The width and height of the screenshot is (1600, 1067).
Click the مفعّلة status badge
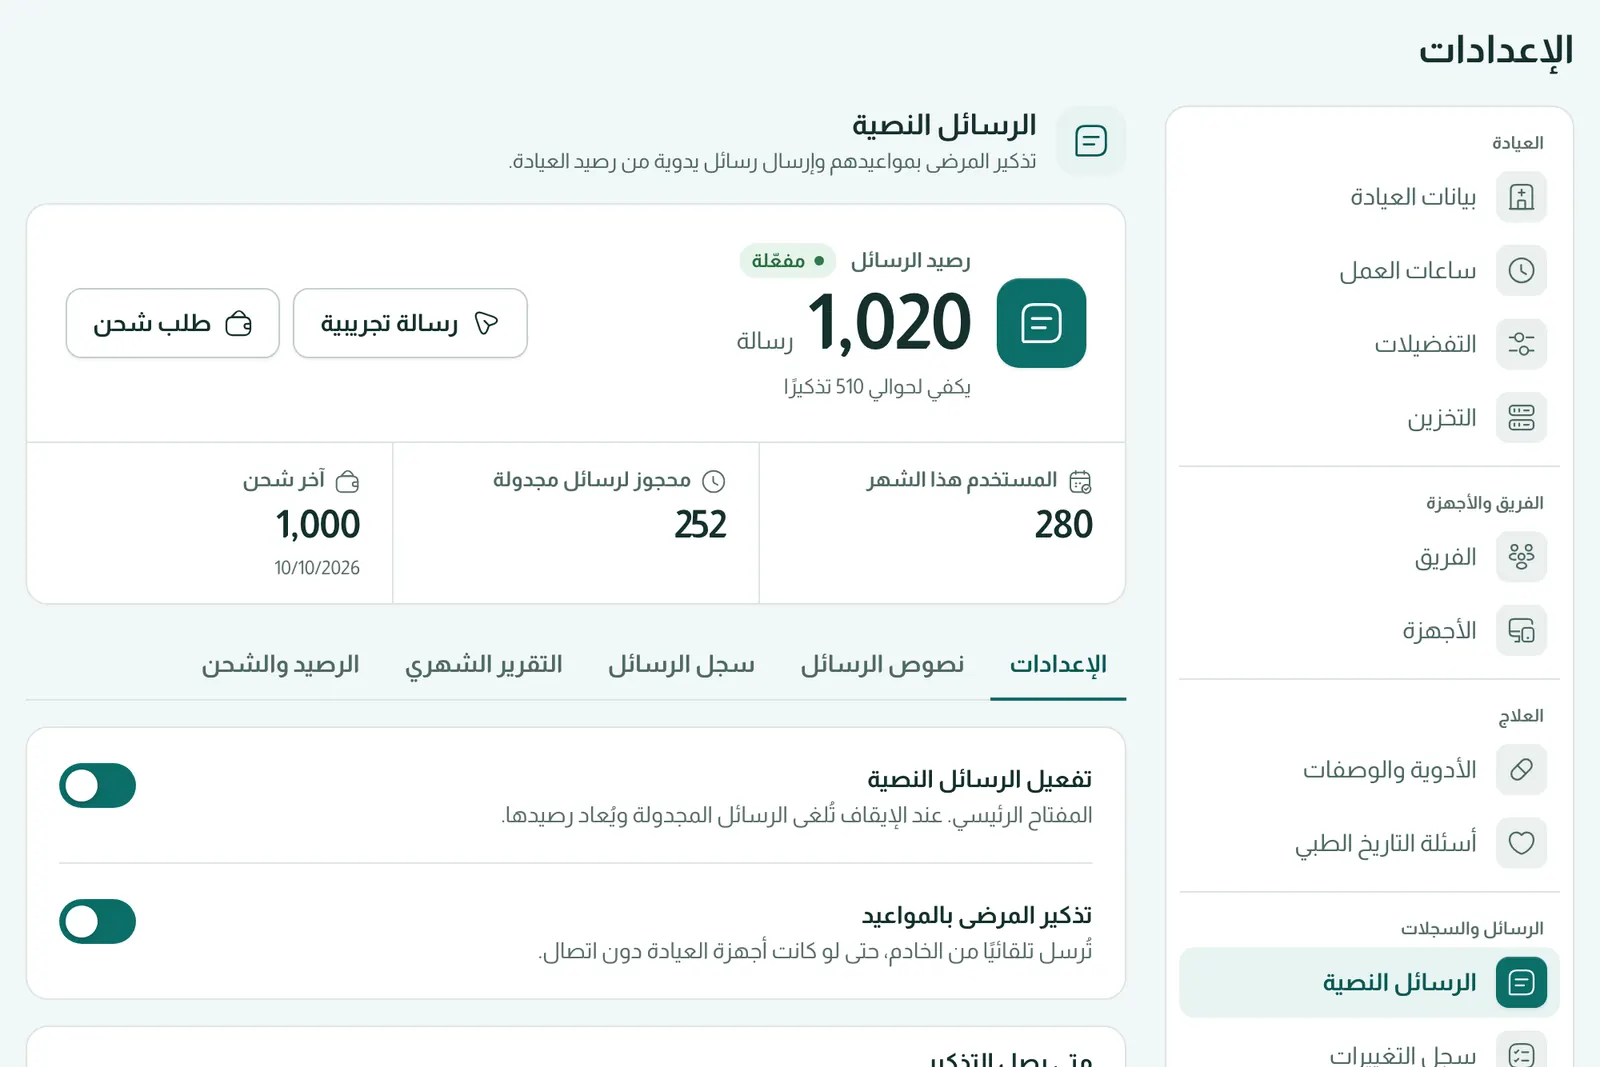[788, 261]
